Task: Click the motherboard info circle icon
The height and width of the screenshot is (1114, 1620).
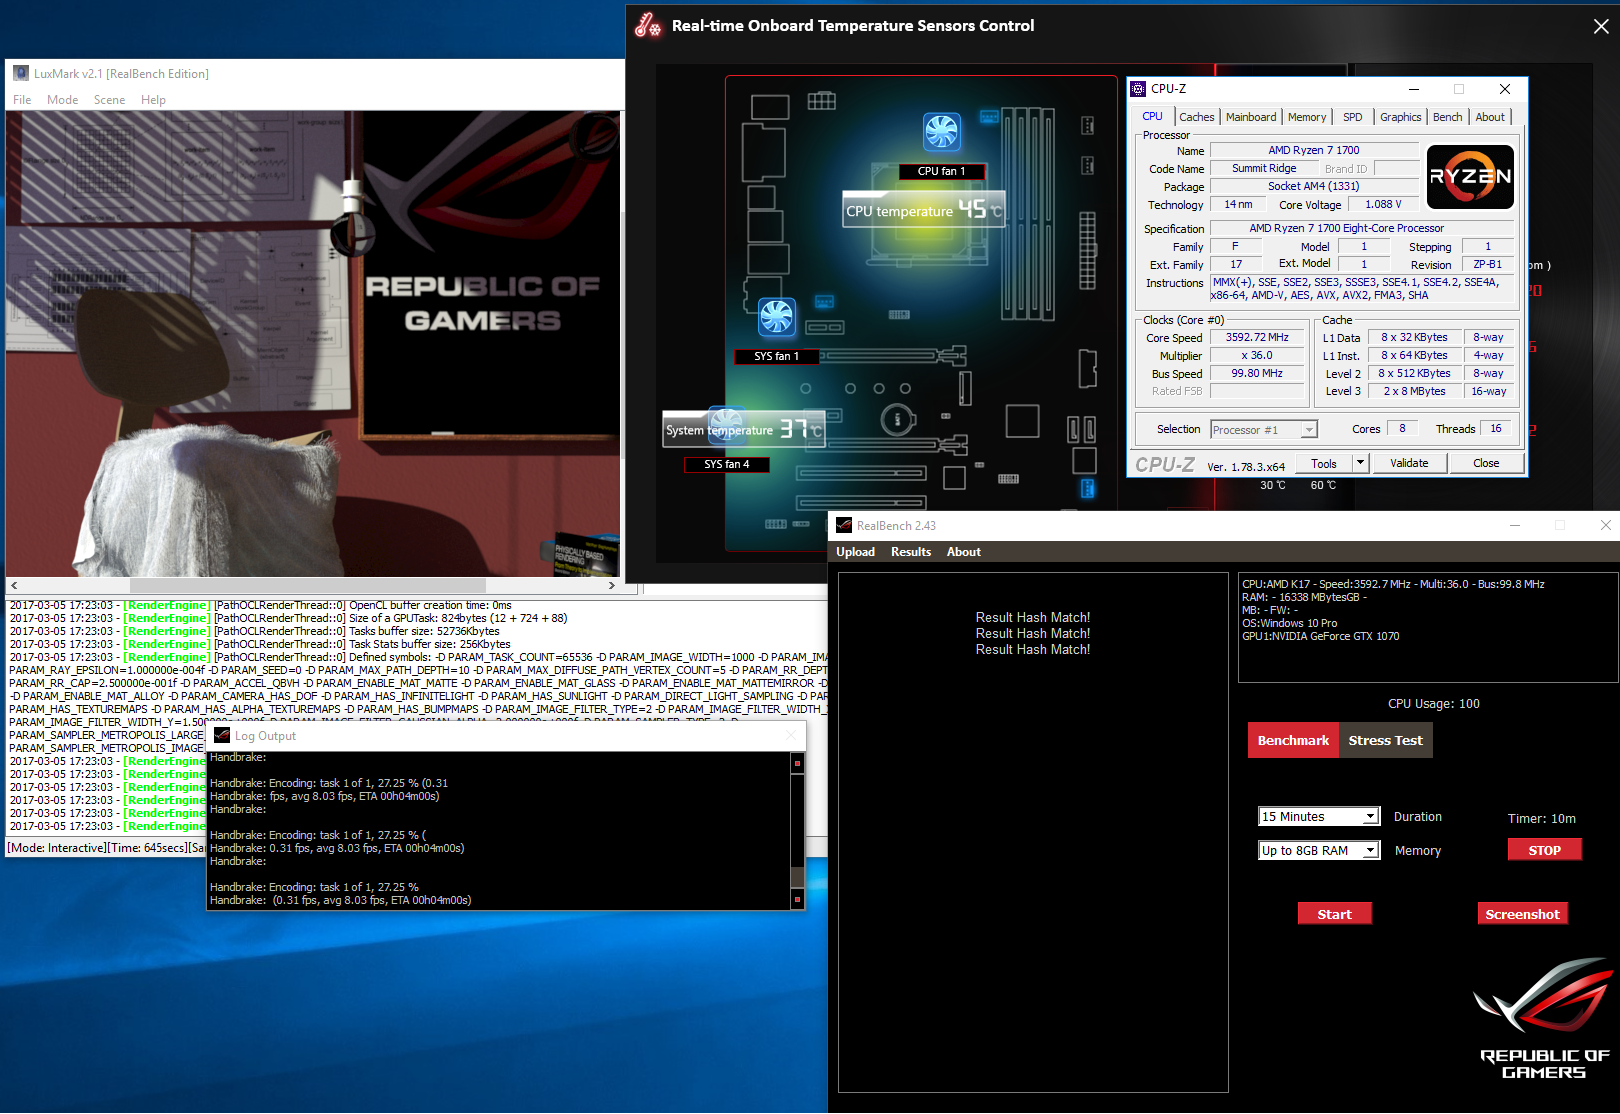Action: 897,420
